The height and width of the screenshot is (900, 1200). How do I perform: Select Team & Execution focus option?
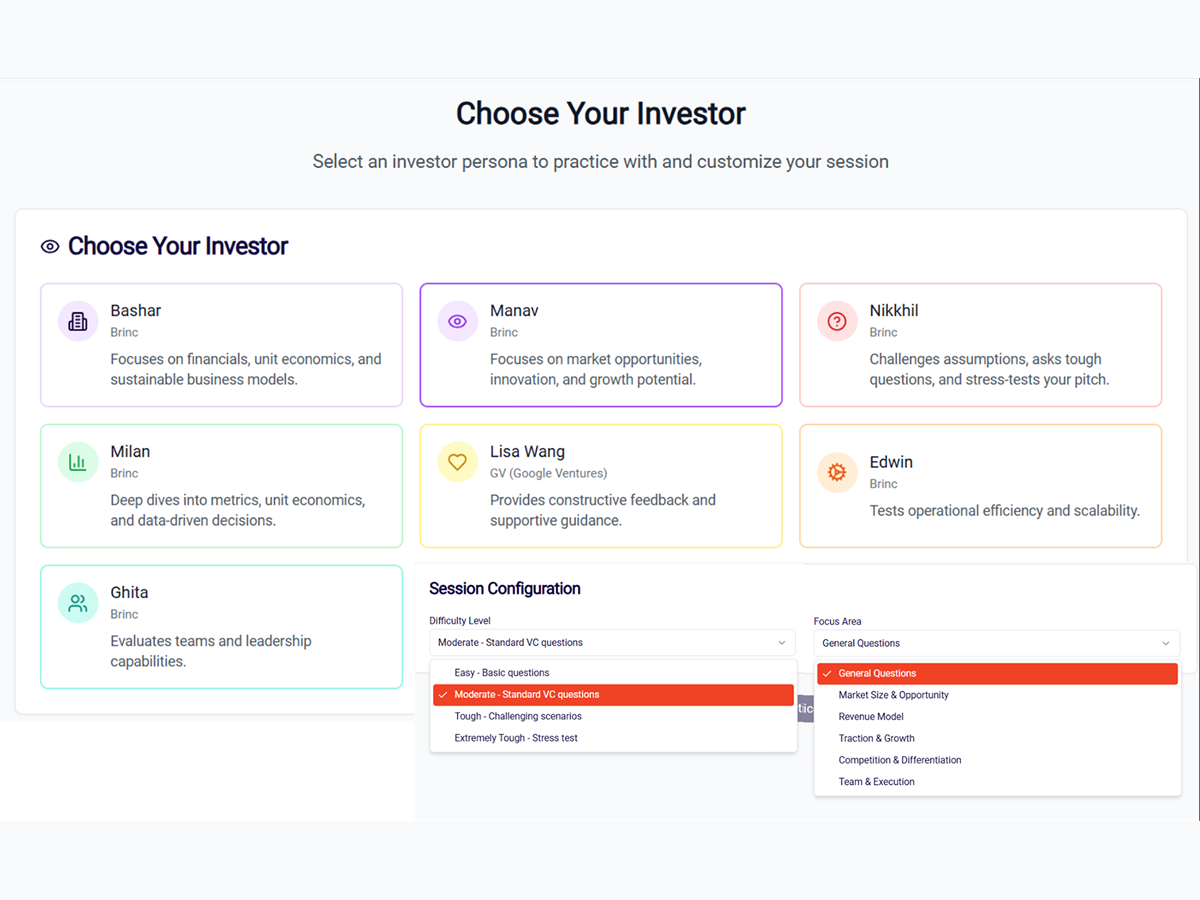[997, 782]
